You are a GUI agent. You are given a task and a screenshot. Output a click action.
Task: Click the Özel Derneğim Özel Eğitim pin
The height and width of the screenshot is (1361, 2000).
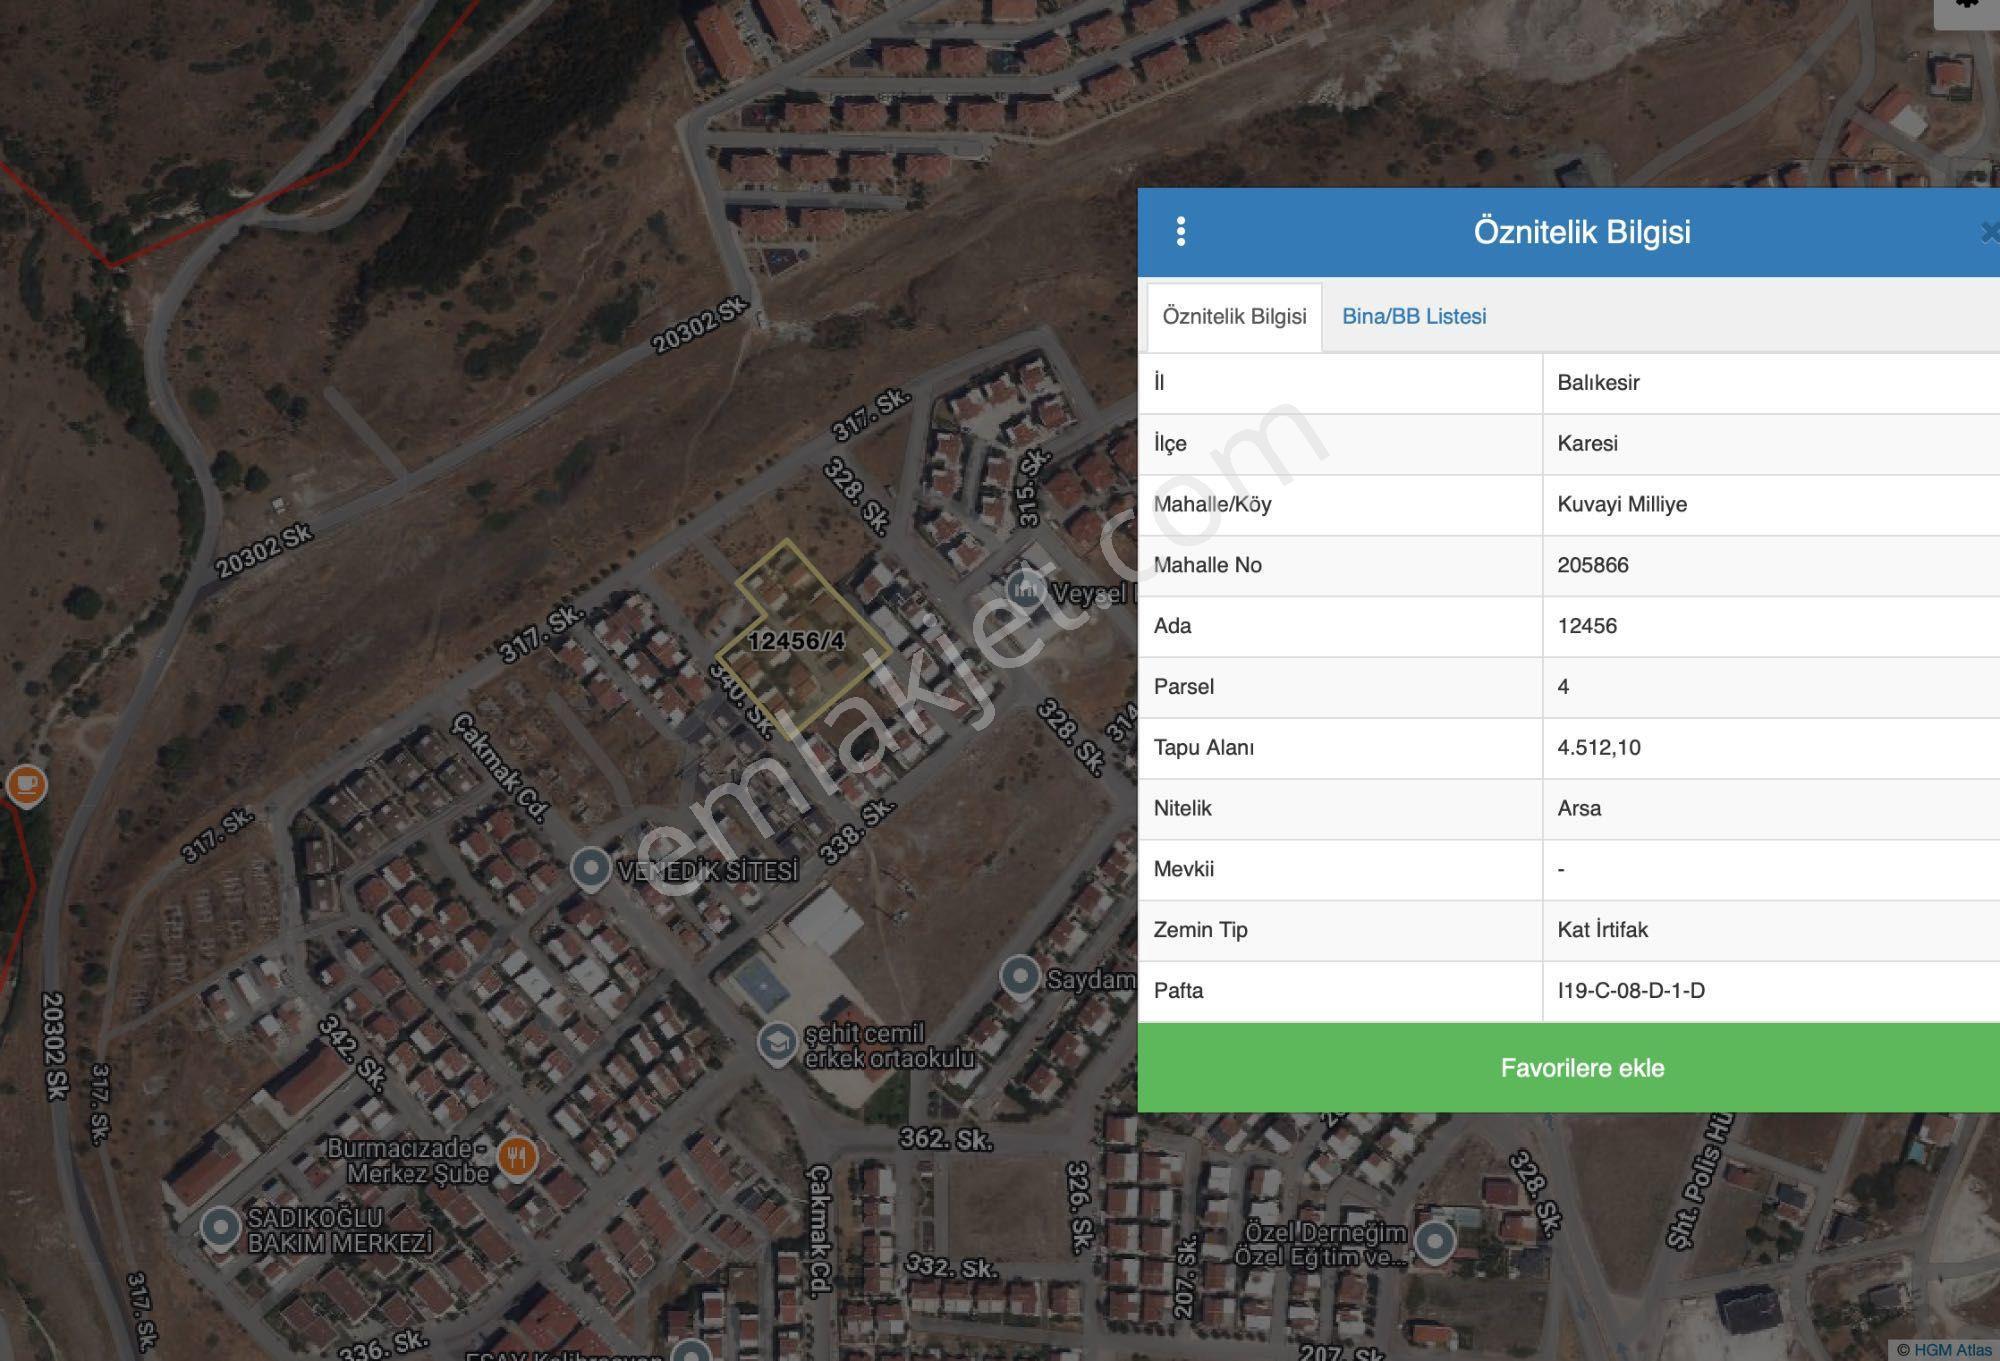[1435, 1241]
